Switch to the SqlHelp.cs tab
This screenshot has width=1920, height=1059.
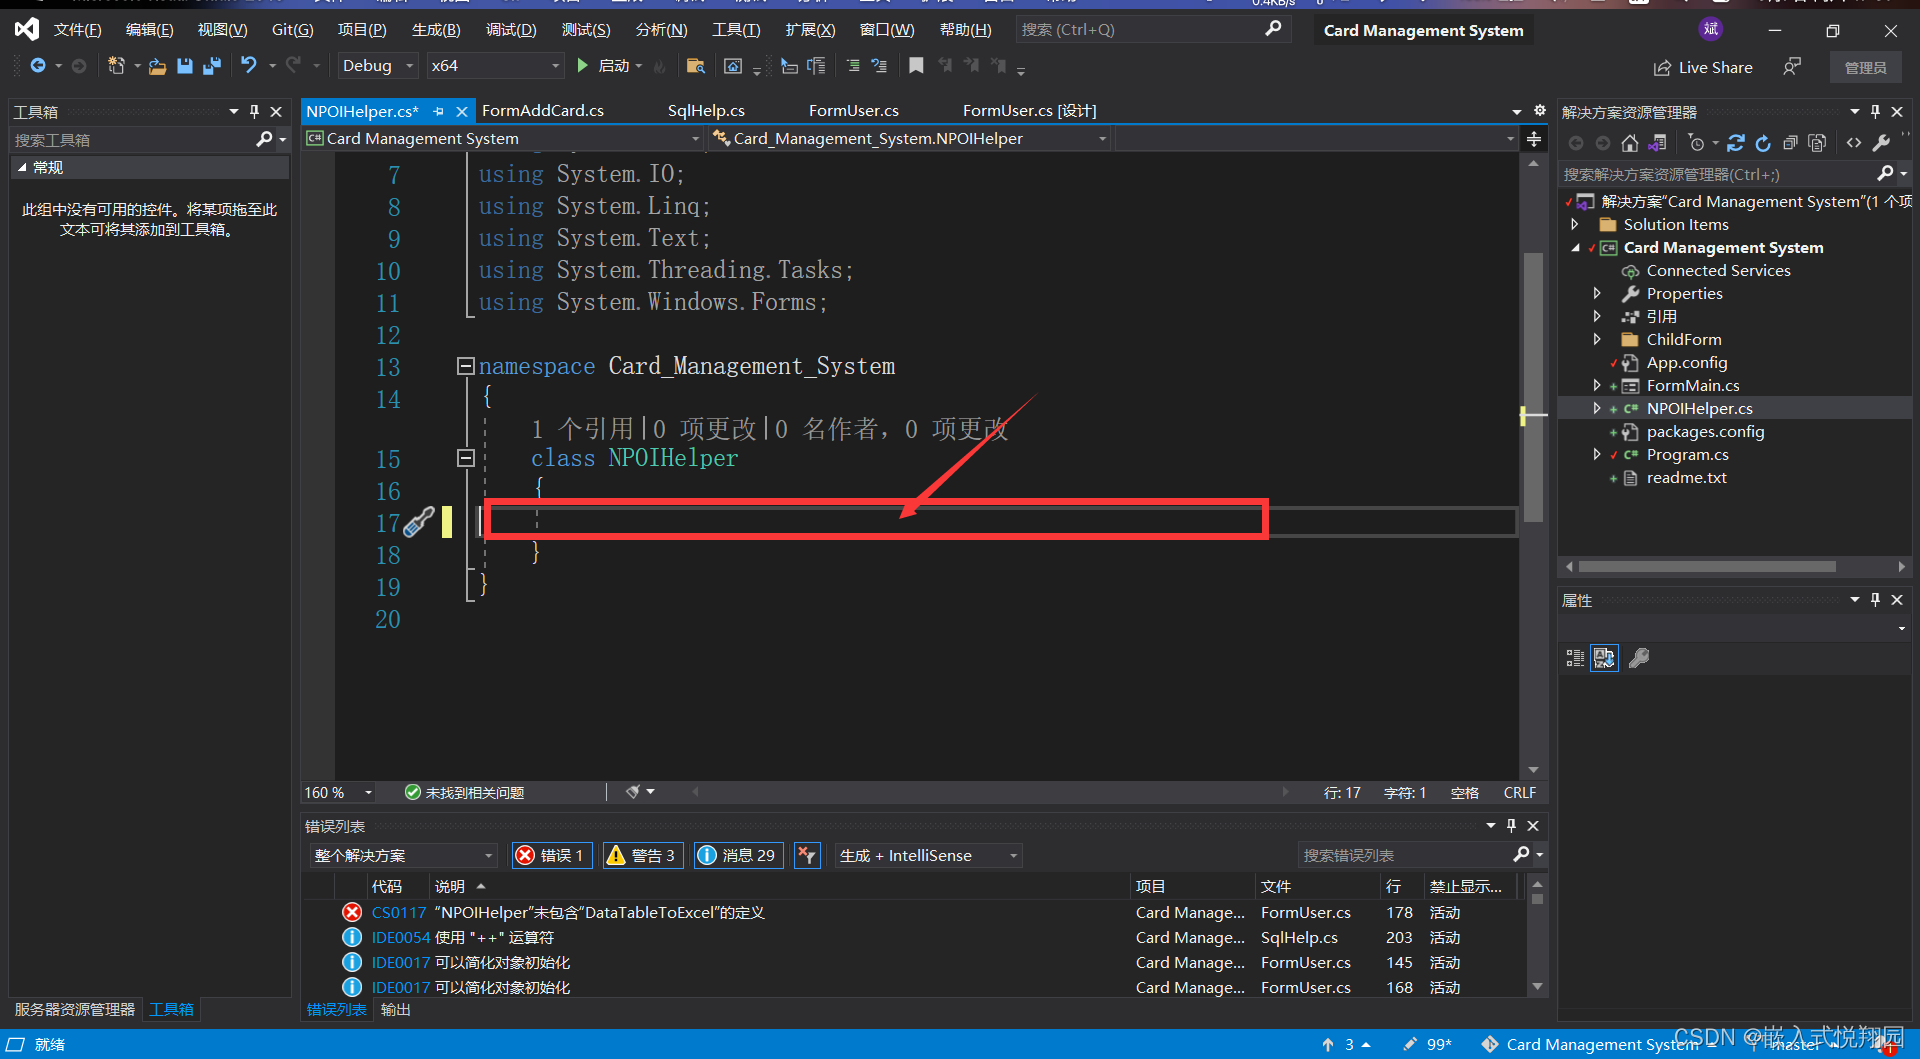point(706,110)
